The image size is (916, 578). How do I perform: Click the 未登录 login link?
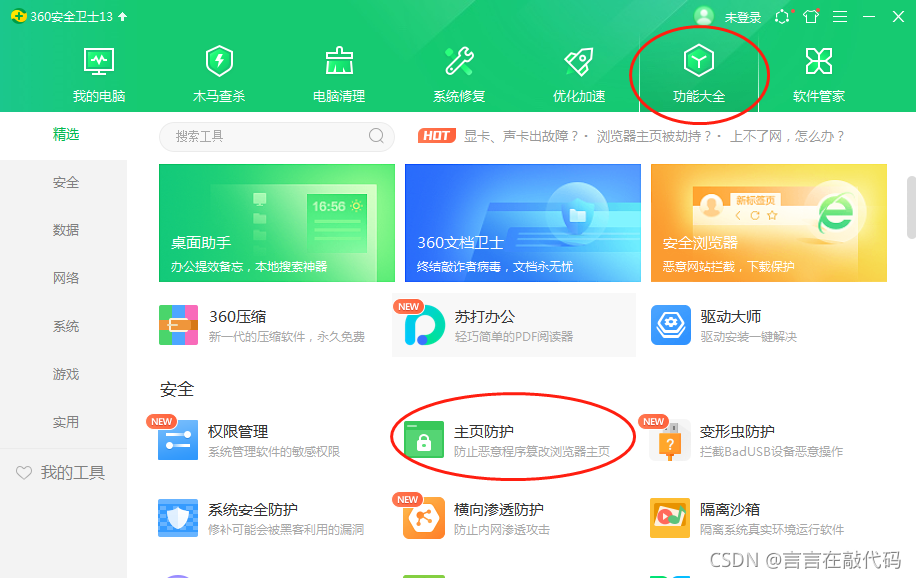point(743,18)
